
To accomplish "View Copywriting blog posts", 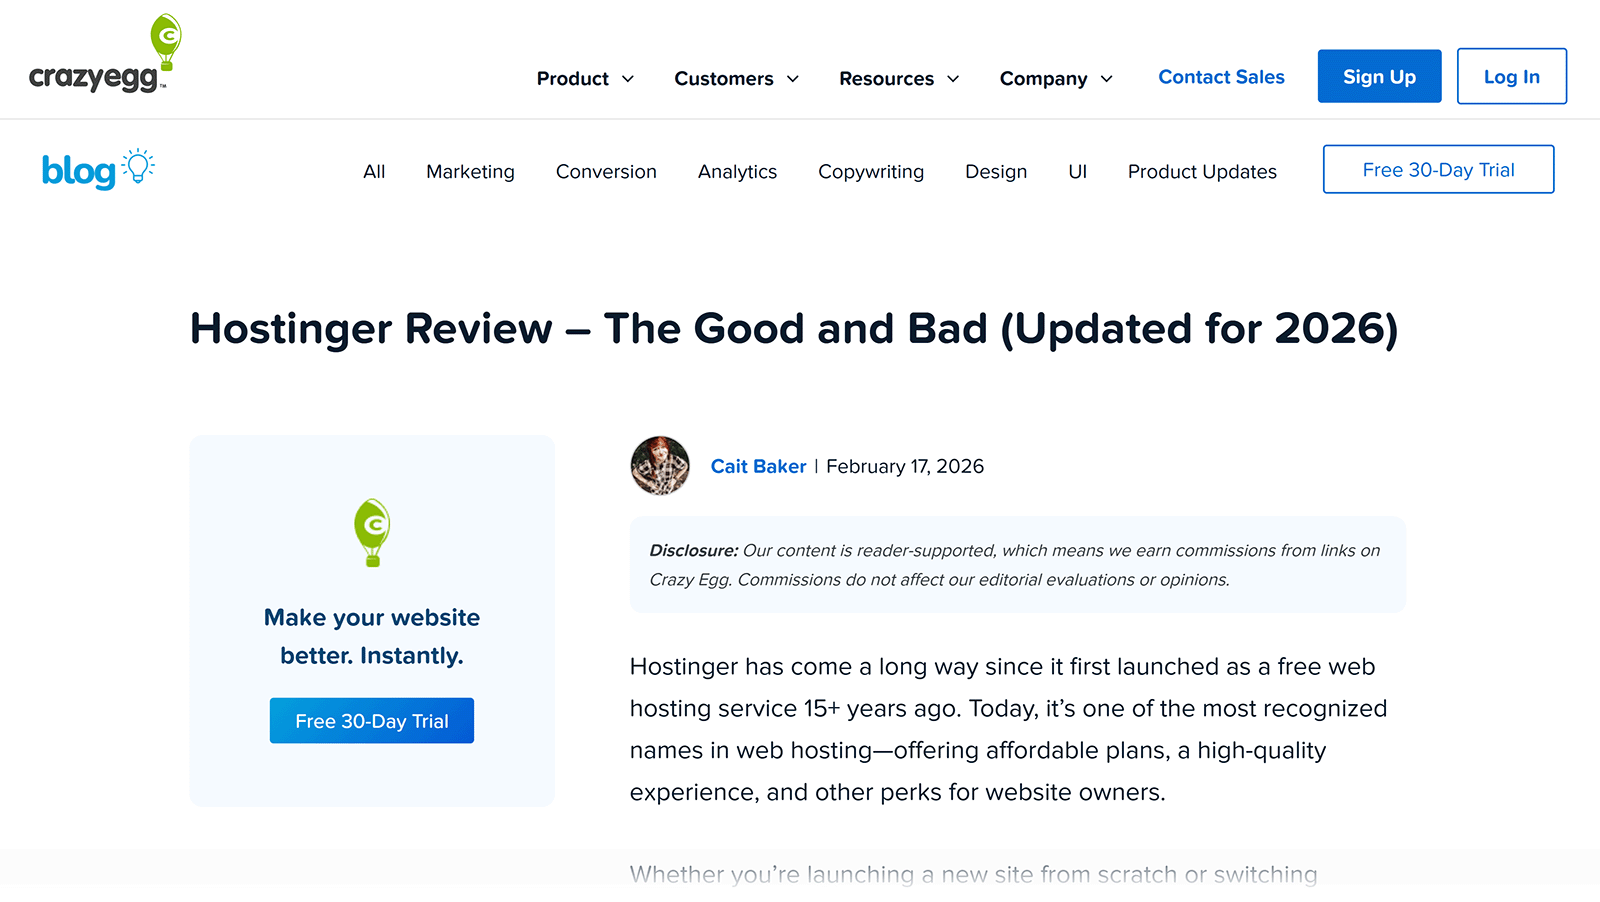I will (x=871, y=171).
